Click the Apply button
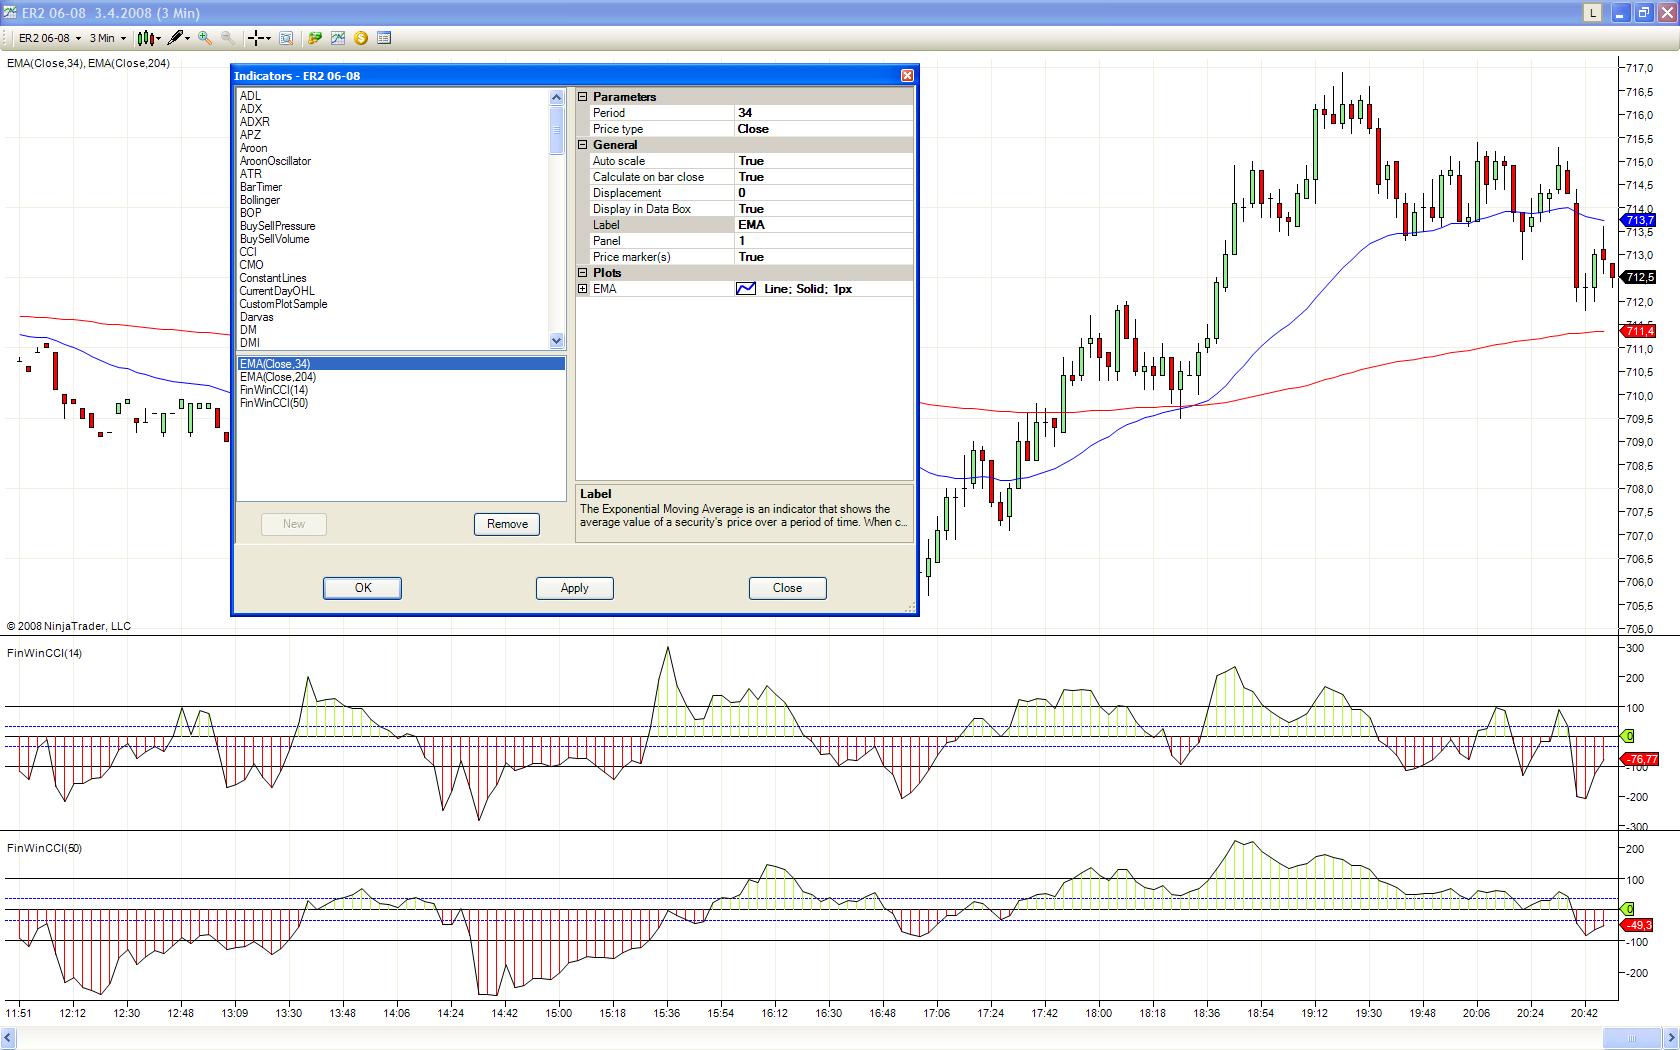1680x1050 pixels. point(574,588)
